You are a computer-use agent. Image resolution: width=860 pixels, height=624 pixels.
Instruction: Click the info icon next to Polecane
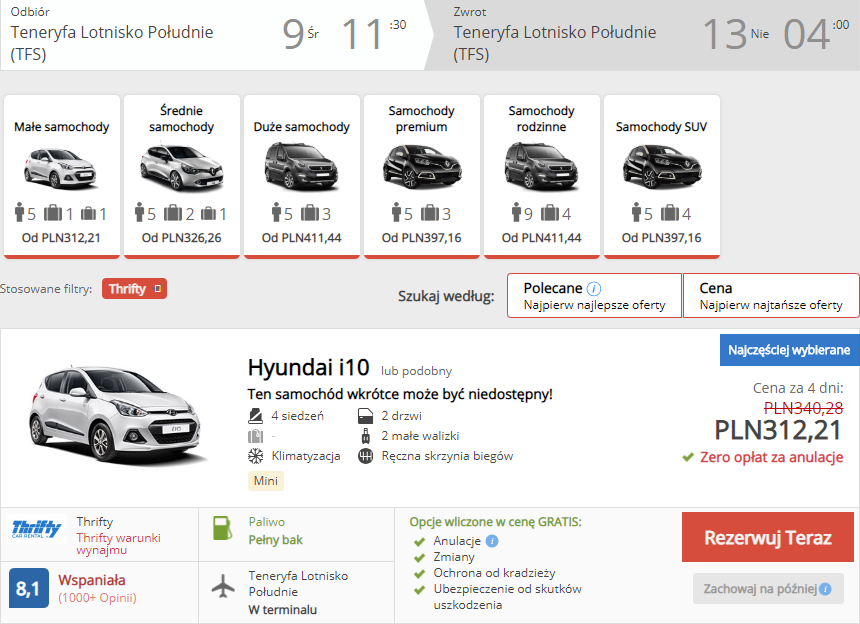[593, 288]
